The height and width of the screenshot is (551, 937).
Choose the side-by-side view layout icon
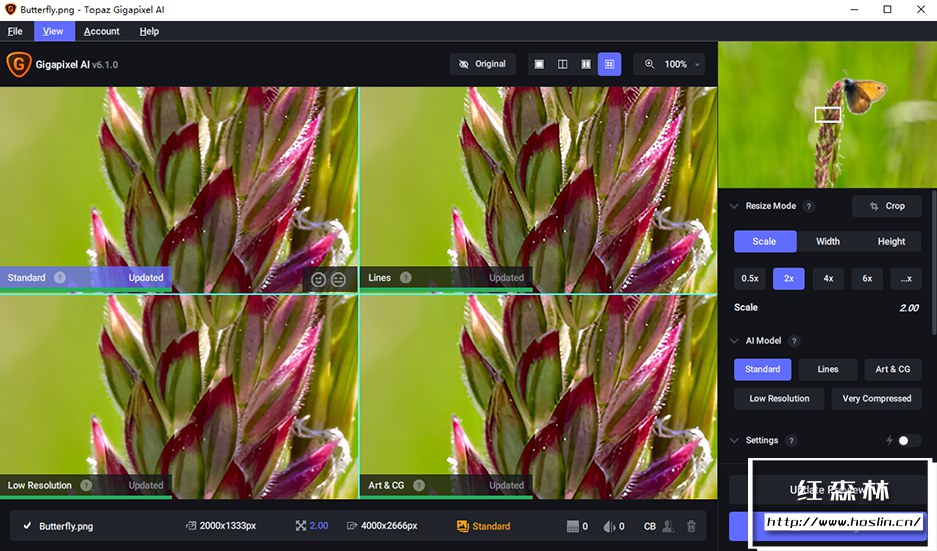pyautogui.click(x=586, y=64)
